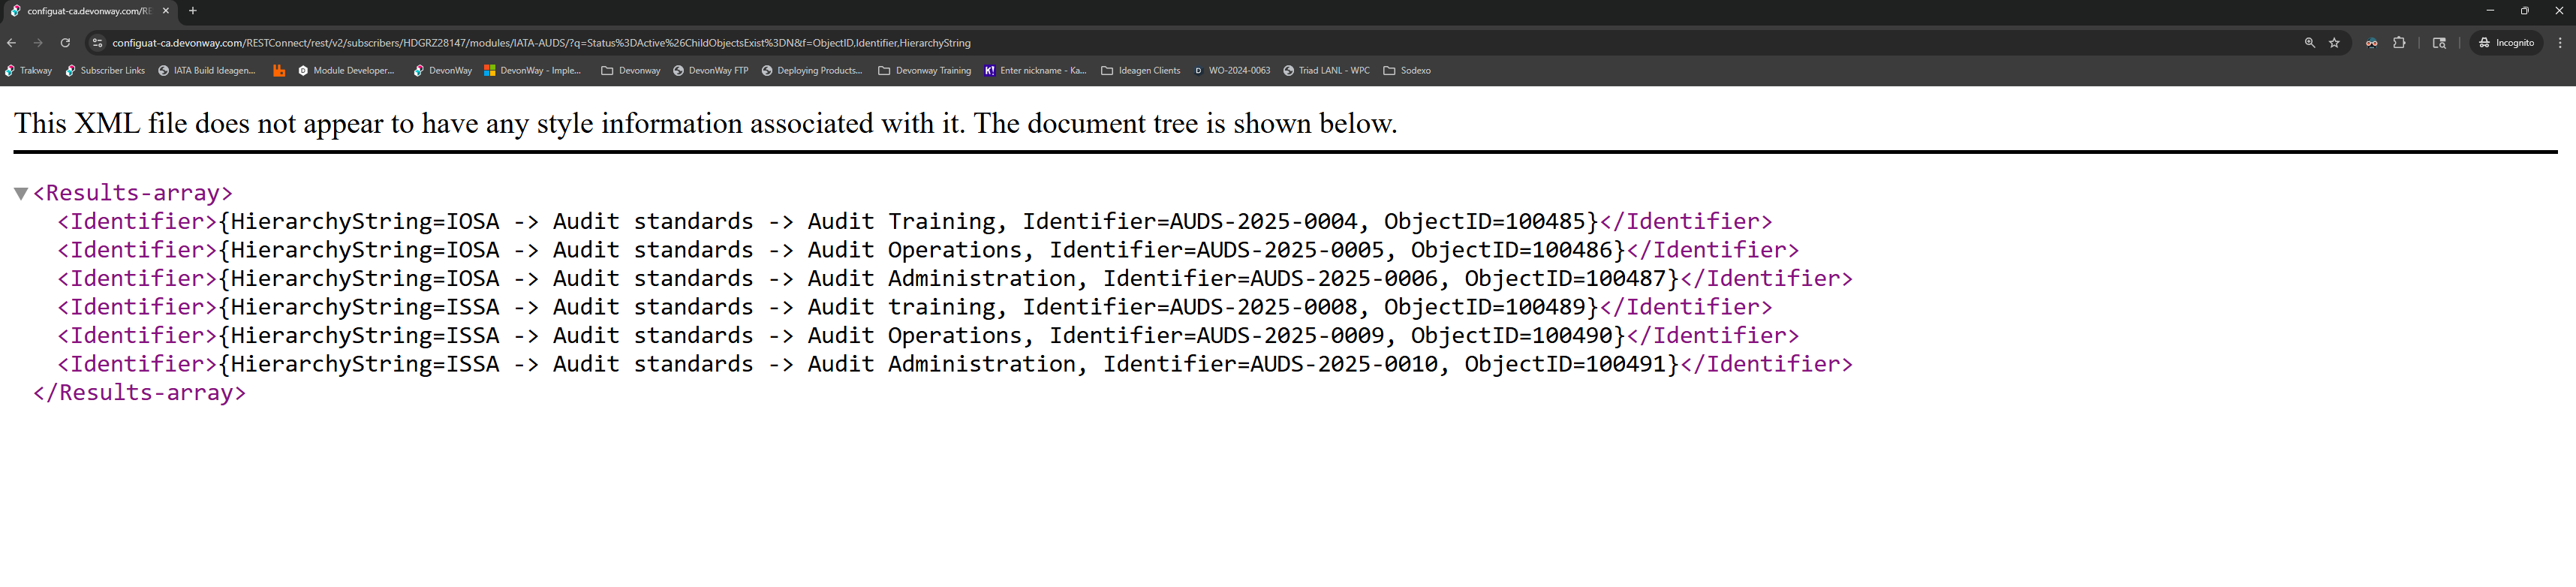Open the DevonWay - Imple... bookmark
The image size is (2576, 587).
click(532, 71)
